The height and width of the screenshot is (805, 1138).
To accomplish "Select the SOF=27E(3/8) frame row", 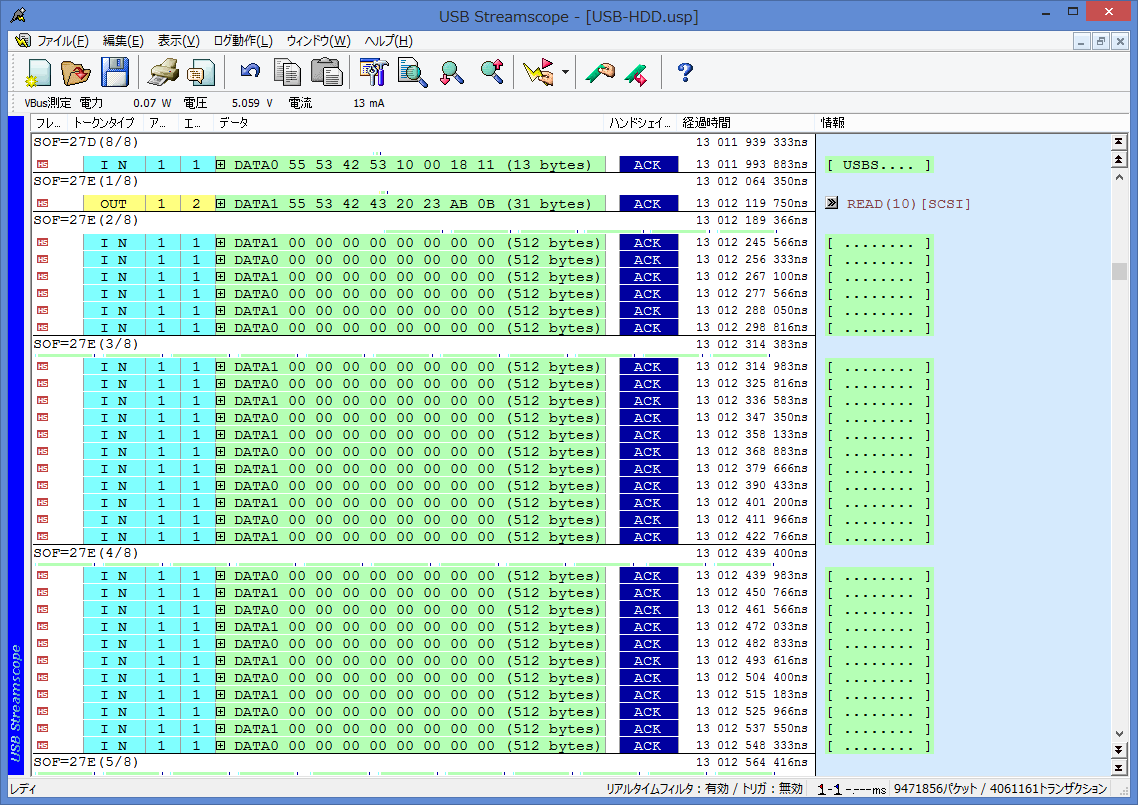I will pos(423,344).
